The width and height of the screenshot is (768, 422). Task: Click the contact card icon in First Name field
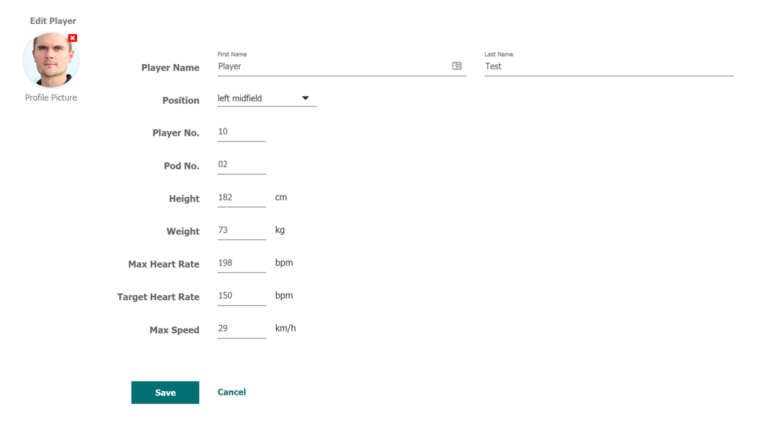coord(456,66)
